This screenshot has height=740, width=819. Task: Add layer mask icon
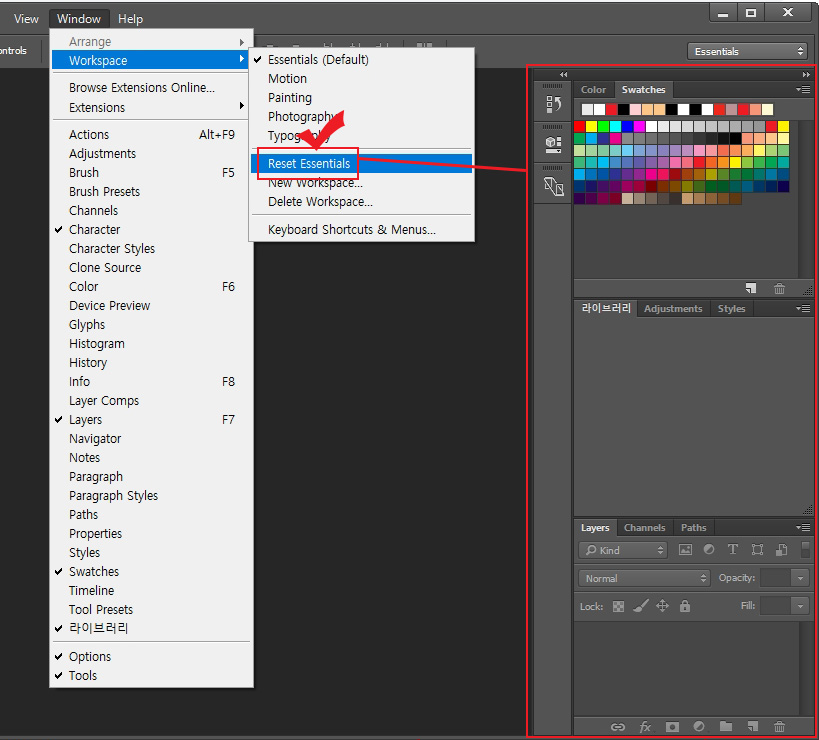pos(672,726)
